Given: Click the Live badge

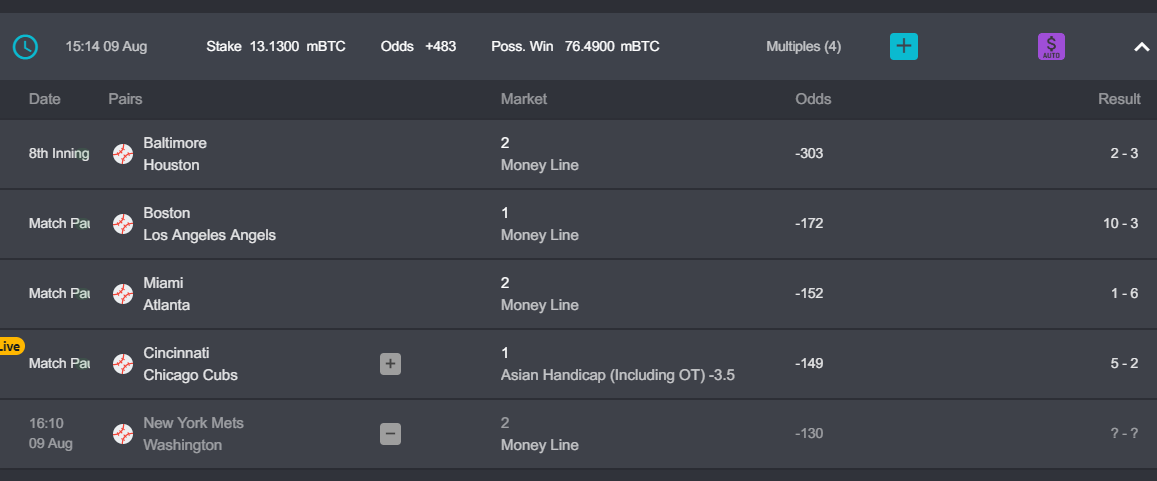Looking at the screenshot, I should coord(11,346).
